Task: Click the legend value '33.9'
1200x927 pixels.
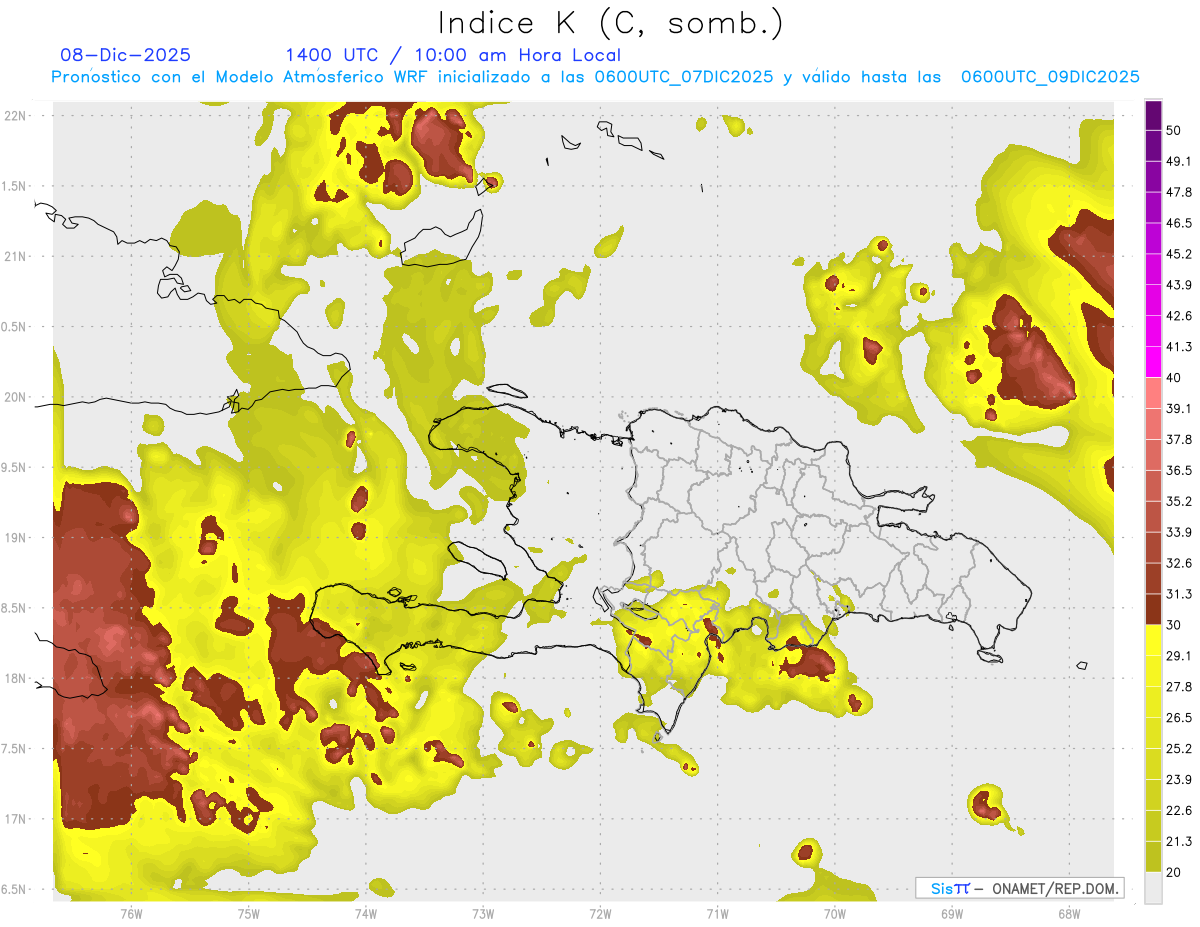Action: (1179, 532)
